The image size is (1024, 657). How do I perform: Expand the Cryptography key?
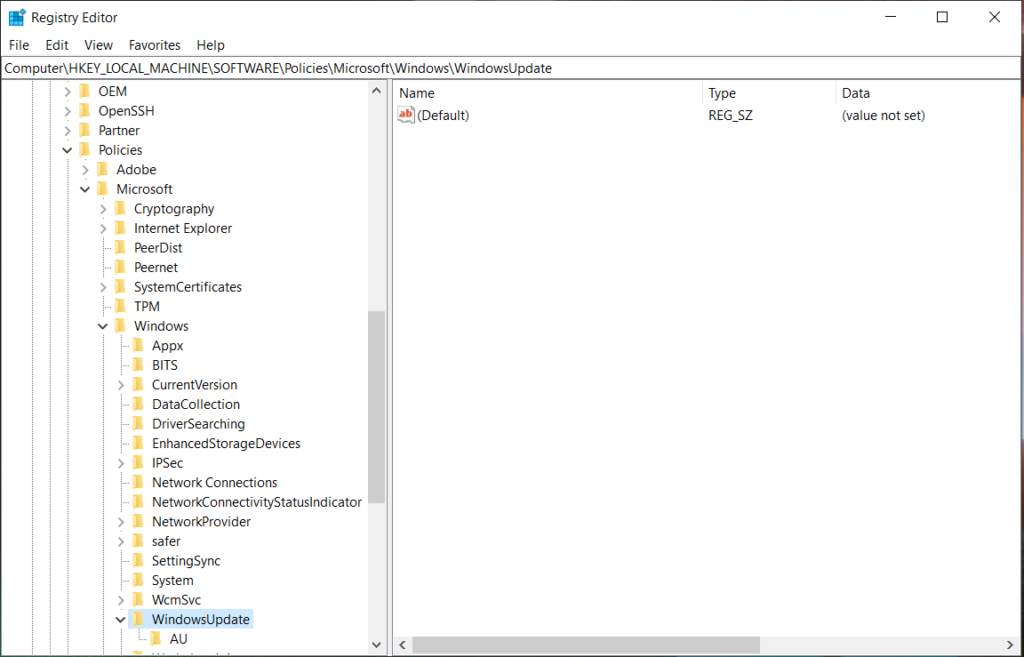[x=104, y=209]
